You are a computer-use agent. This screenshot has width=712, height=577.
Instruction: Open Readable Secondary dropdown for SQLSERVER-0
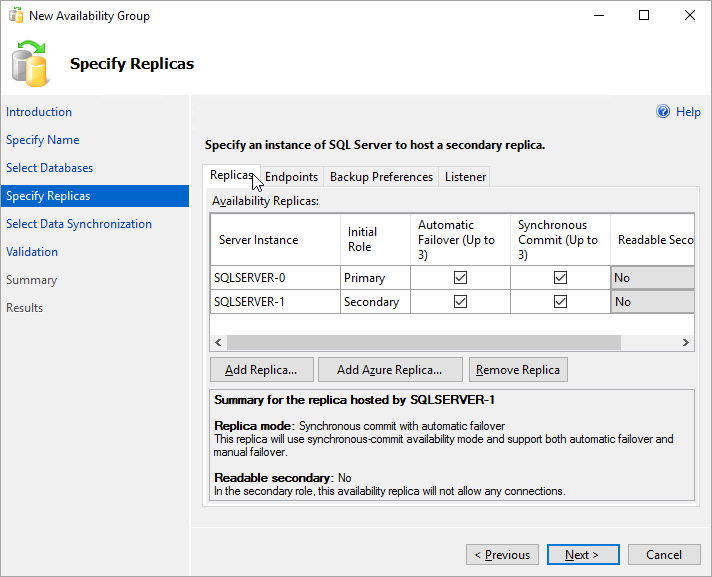[652, 278]
